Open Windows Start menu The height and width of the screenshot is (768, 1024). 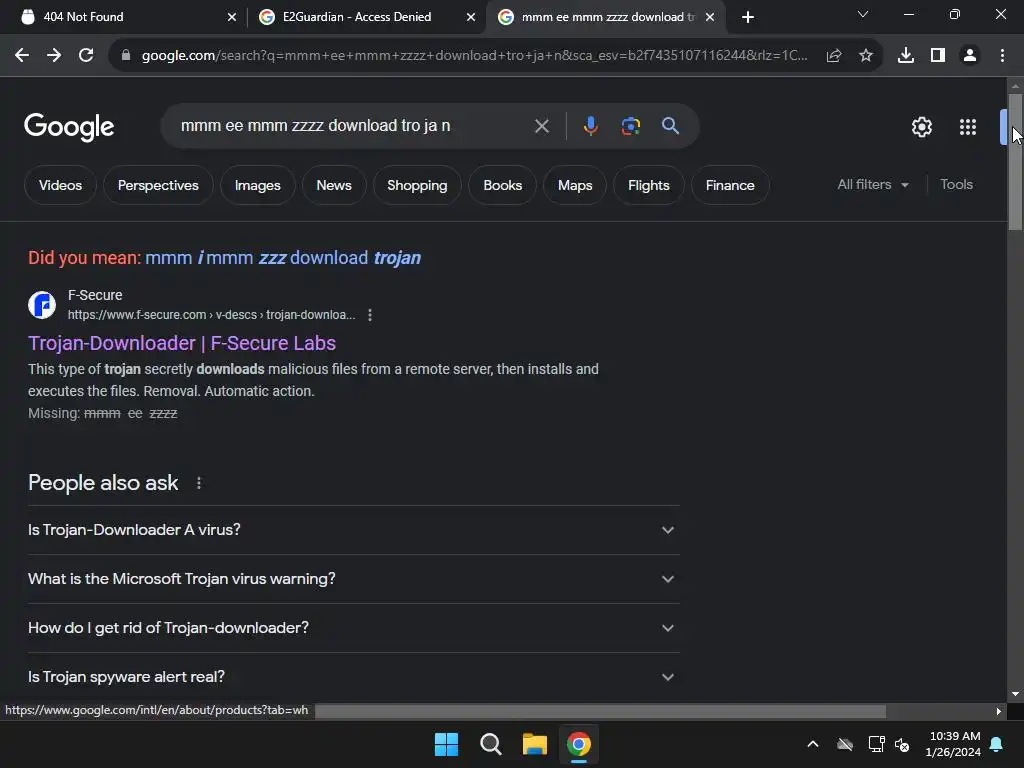[x=447, y=744]
